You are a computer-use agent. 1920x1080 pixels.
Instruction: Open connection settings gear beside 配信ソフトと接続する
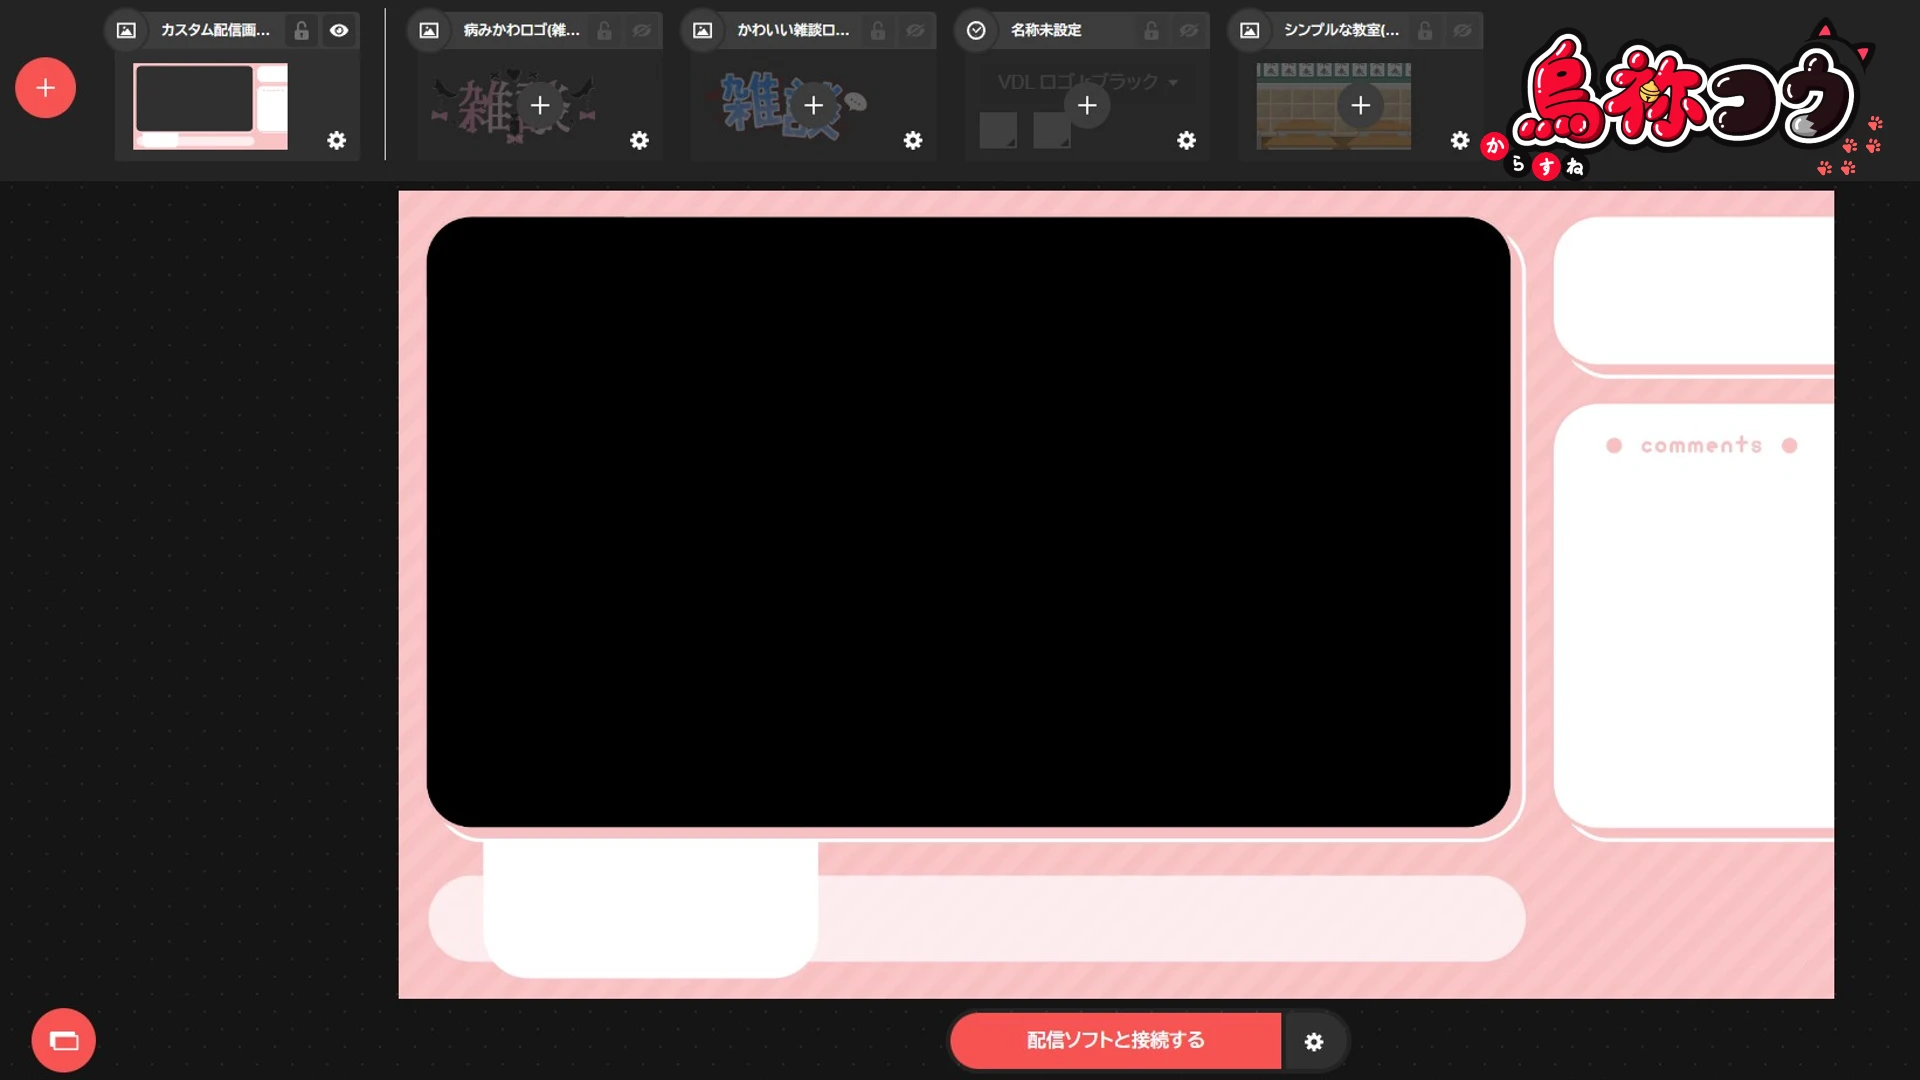pos(1314,1042)
